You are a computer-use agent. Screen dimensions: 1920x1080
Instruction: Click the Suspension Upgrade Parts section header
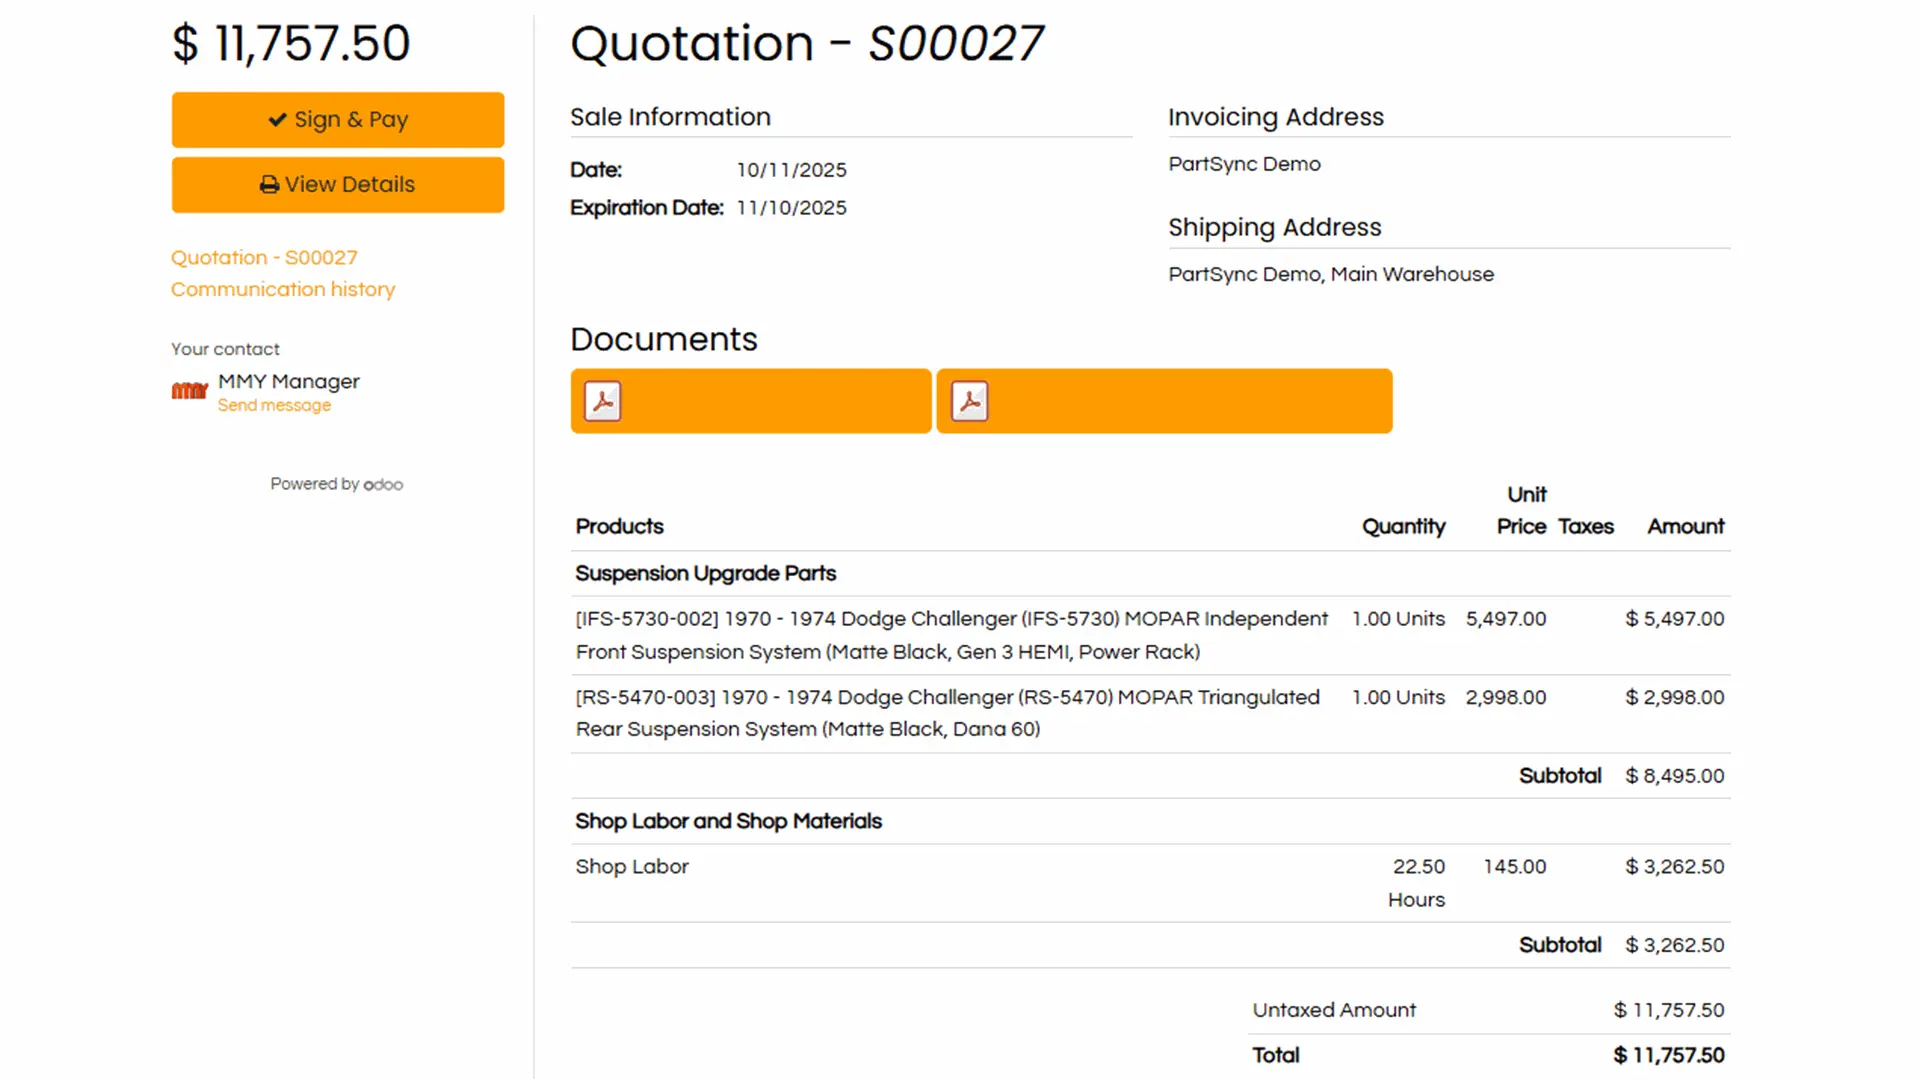(705, 574)
